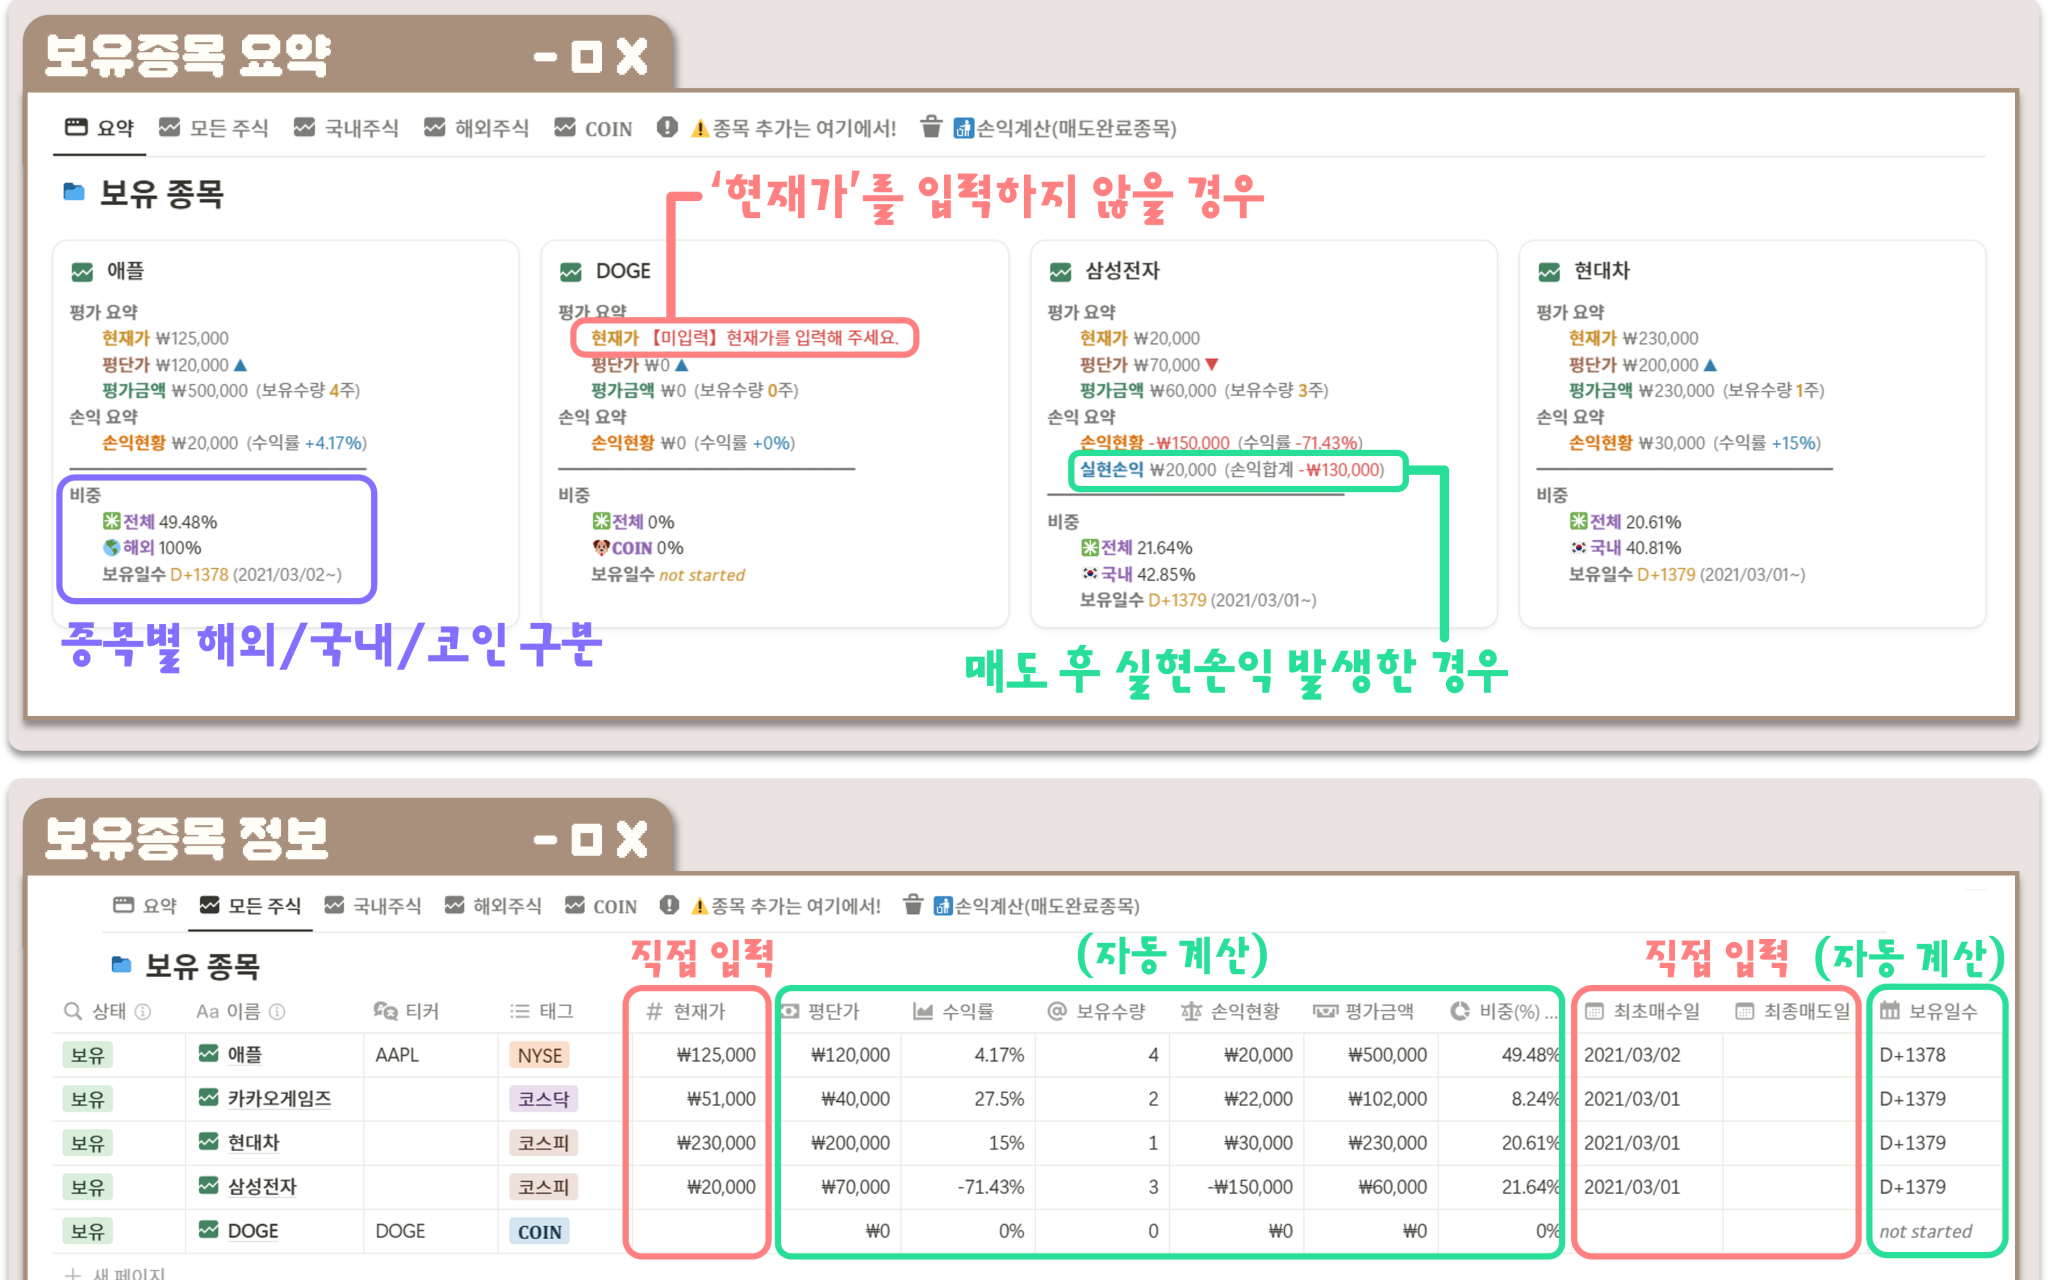This screenshot has width=2048, height=1280.
Task: Open 손익계산(매도완료종목) tab in top panel
Action: click(1065, 128)
